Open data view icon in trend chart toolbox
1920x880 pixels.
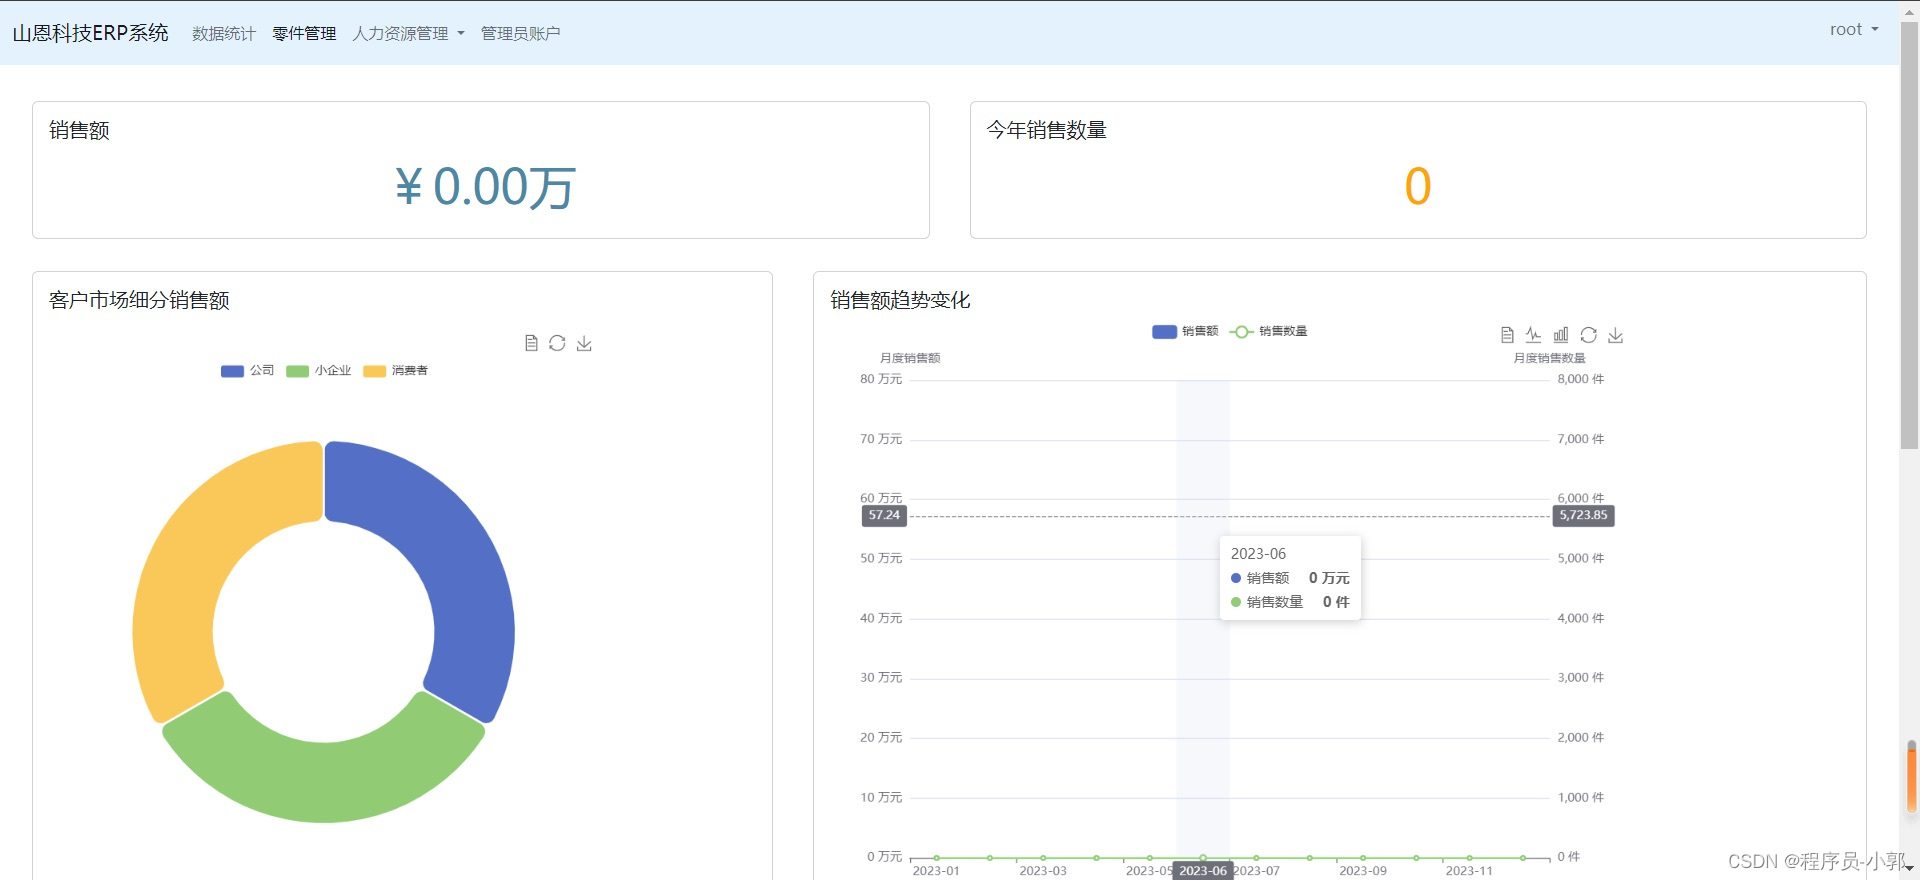pyautogui.click(x=1507, y=335)
